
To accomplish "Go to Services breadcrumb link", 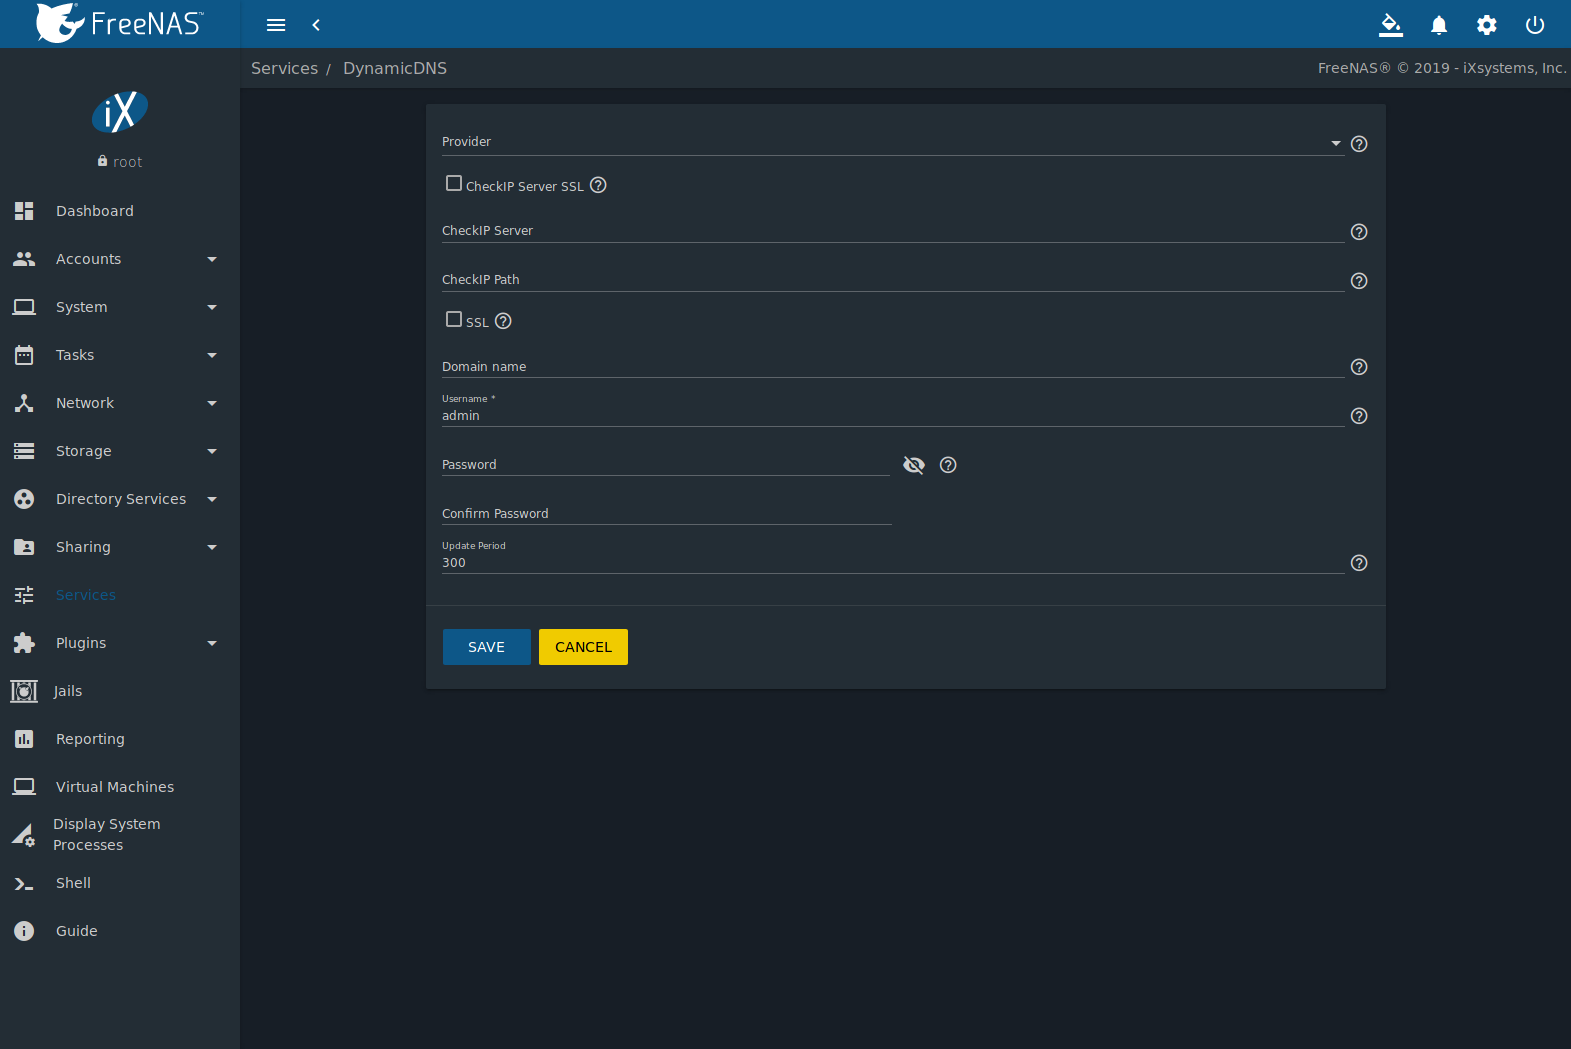I will click(284, 68).
